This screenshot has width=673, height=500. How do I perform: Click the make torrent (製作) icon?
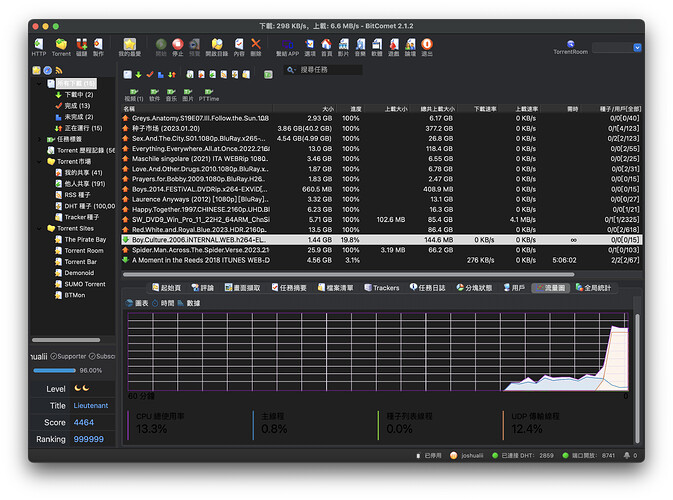(98, 47)
